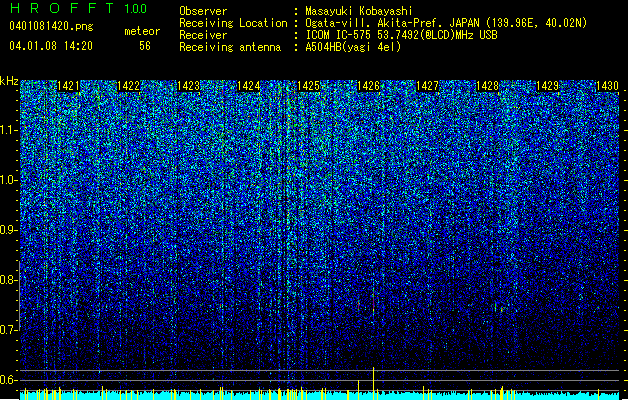Click the HROFFT program title
The height and width of the screenshot is (400, 629).
[x=62, y=8]
